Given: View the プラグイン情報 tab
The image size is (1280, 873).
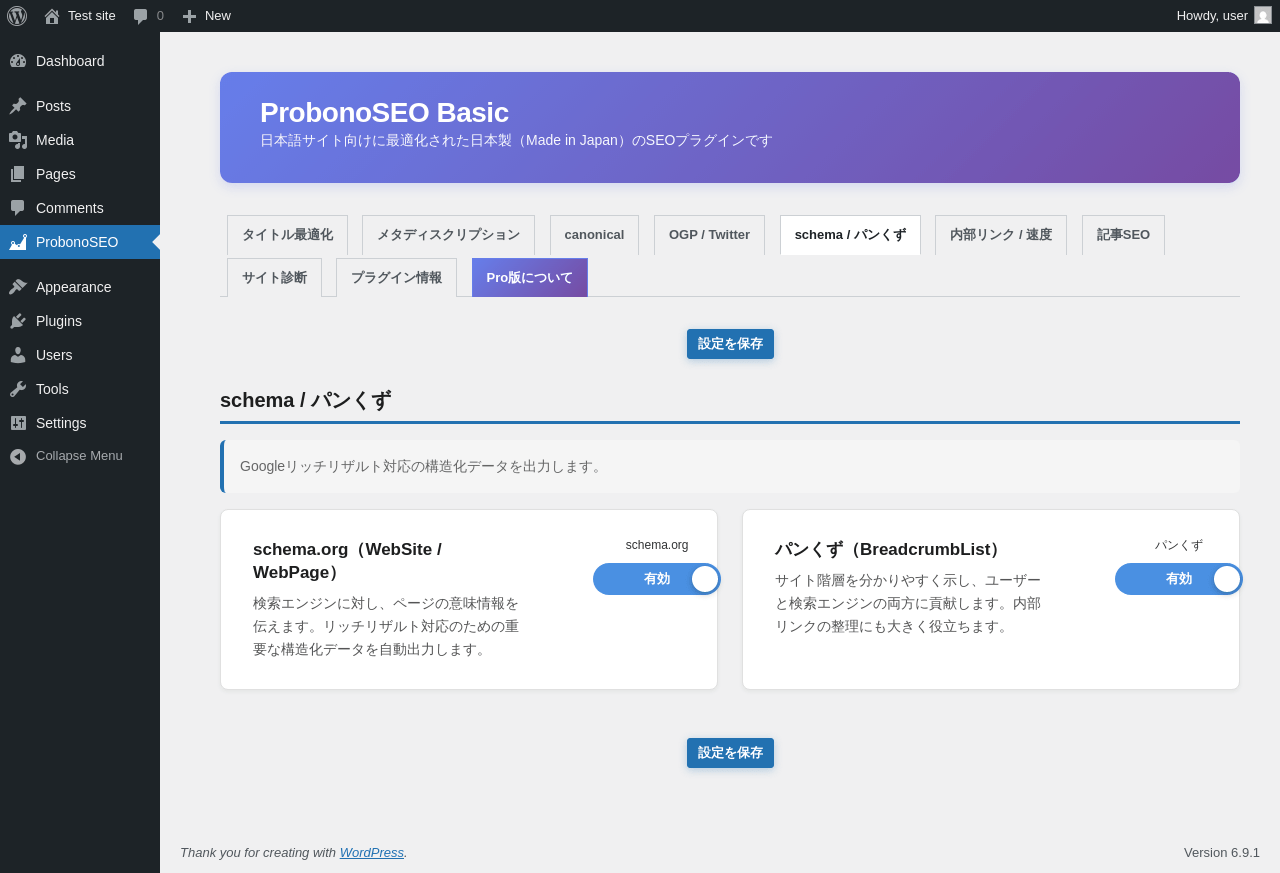Looking at the screenshot, I should point(396,278).
